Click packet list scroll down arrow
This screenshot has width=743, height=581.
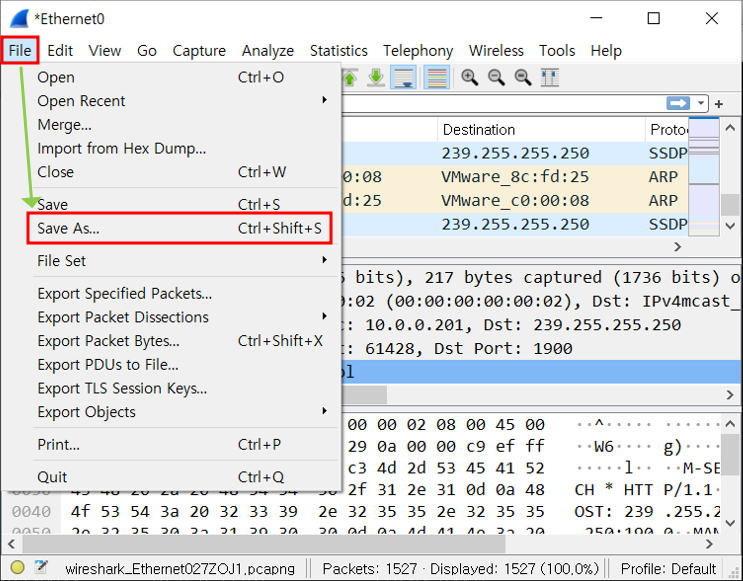click(x=730, y=226)
